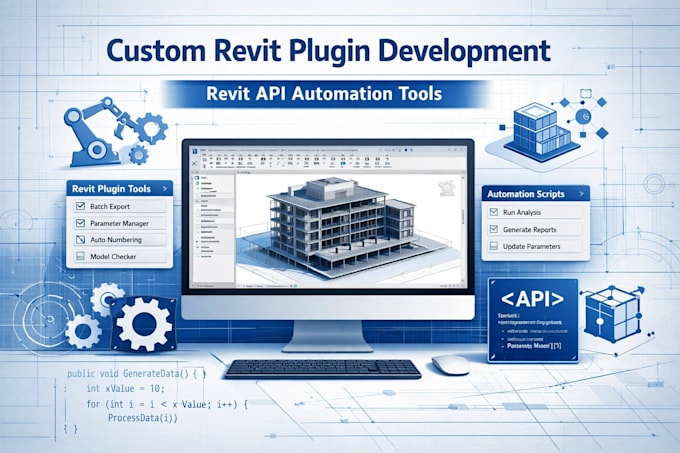Select the "Auto Numbering" label
The image size is (680, 453).
click(x=116, y=240)
